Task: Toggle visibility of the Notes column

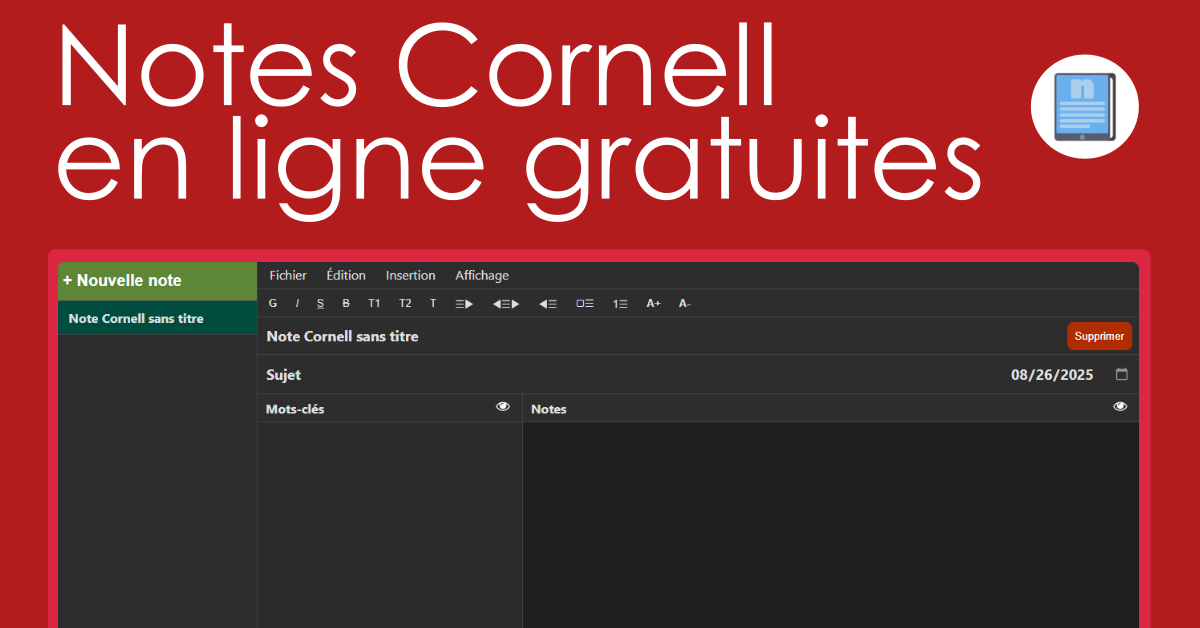Action: point(1120,407)
